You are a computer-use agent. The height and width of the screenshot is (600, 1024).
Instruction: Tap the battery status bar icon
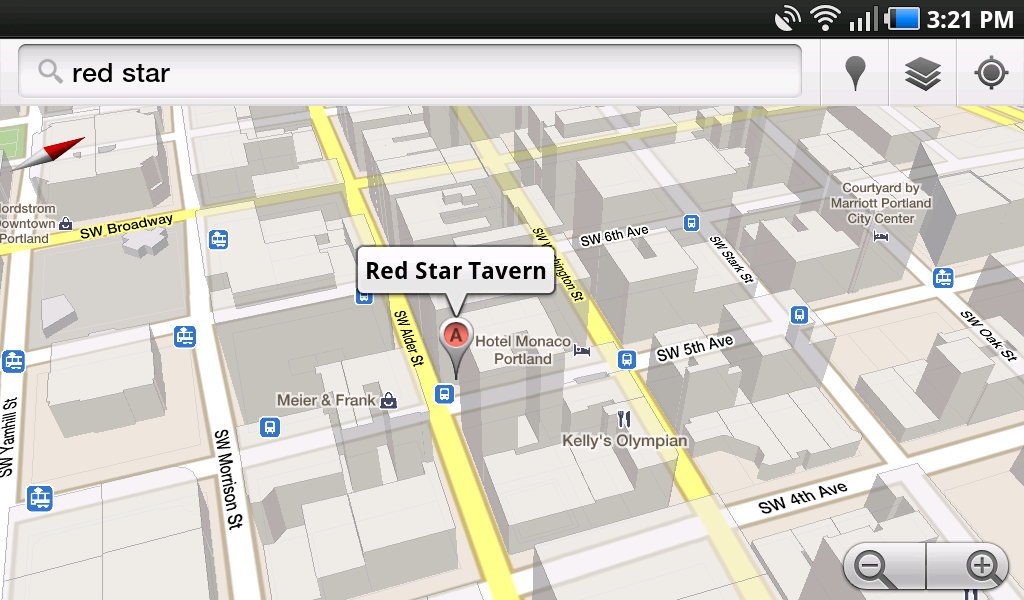(902, 18)
